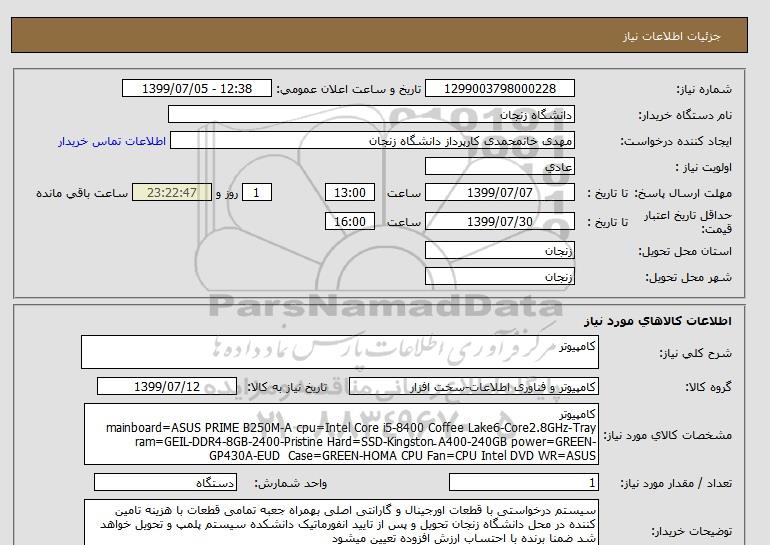Click the واحد شمارش field دستگاه

pyautogui.click(x=165, y=483)
